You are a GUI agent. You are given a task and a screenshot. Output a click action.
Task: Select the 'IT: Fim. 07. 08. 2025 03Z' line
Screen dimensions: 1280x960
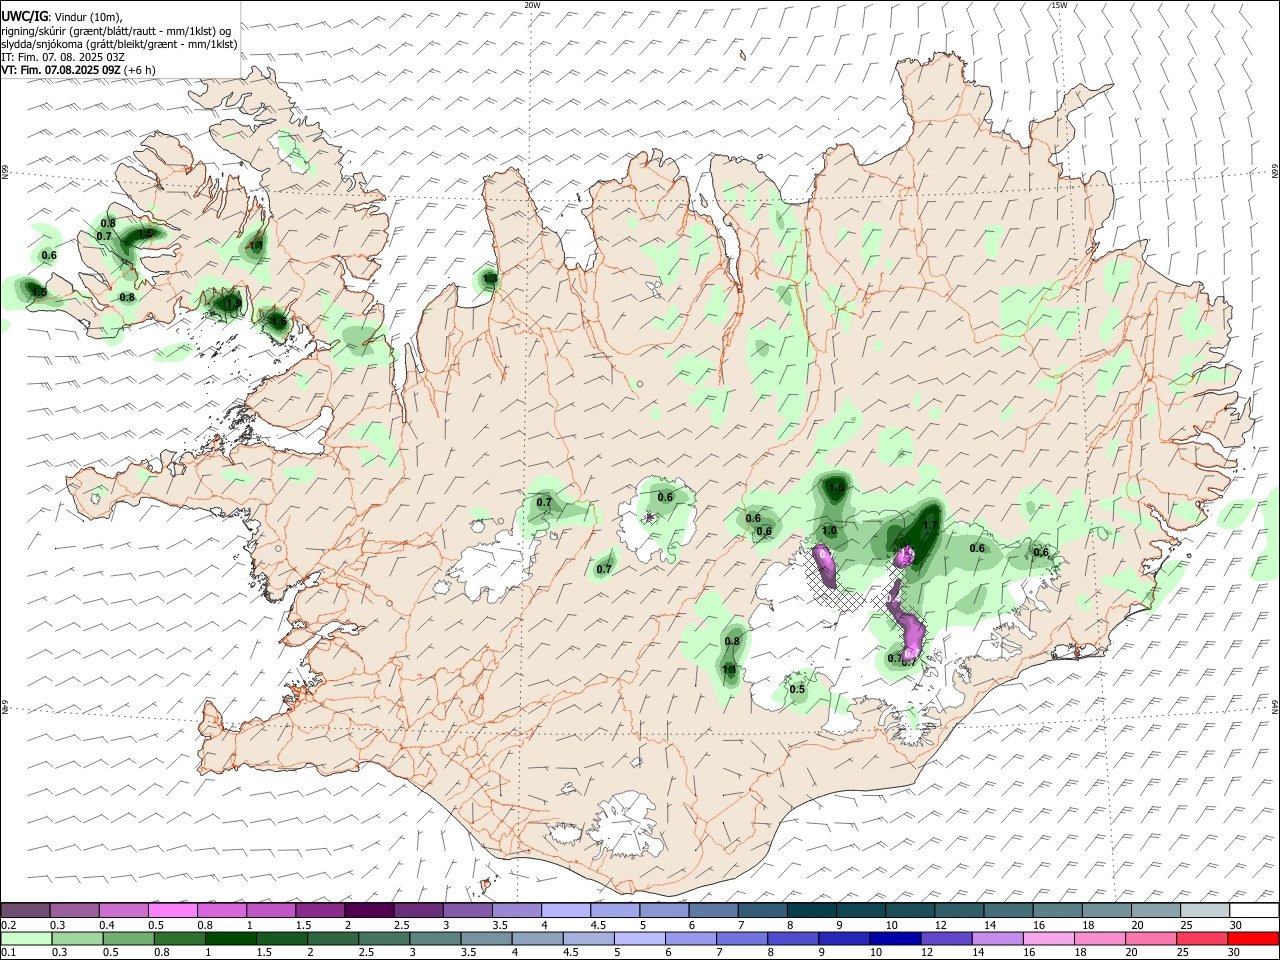pyautogui.click(x=63, y=57)
